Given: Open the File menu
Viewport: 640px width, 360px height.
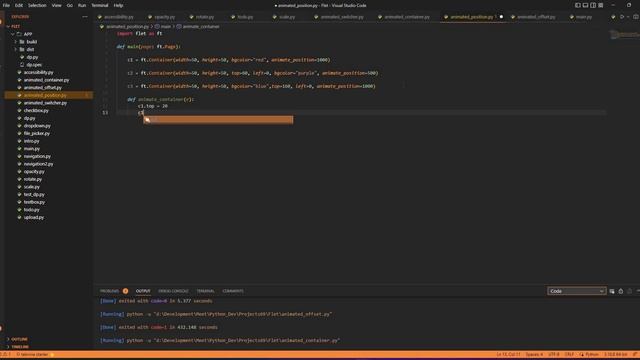Looking at the screenshot, I should 6,5.
